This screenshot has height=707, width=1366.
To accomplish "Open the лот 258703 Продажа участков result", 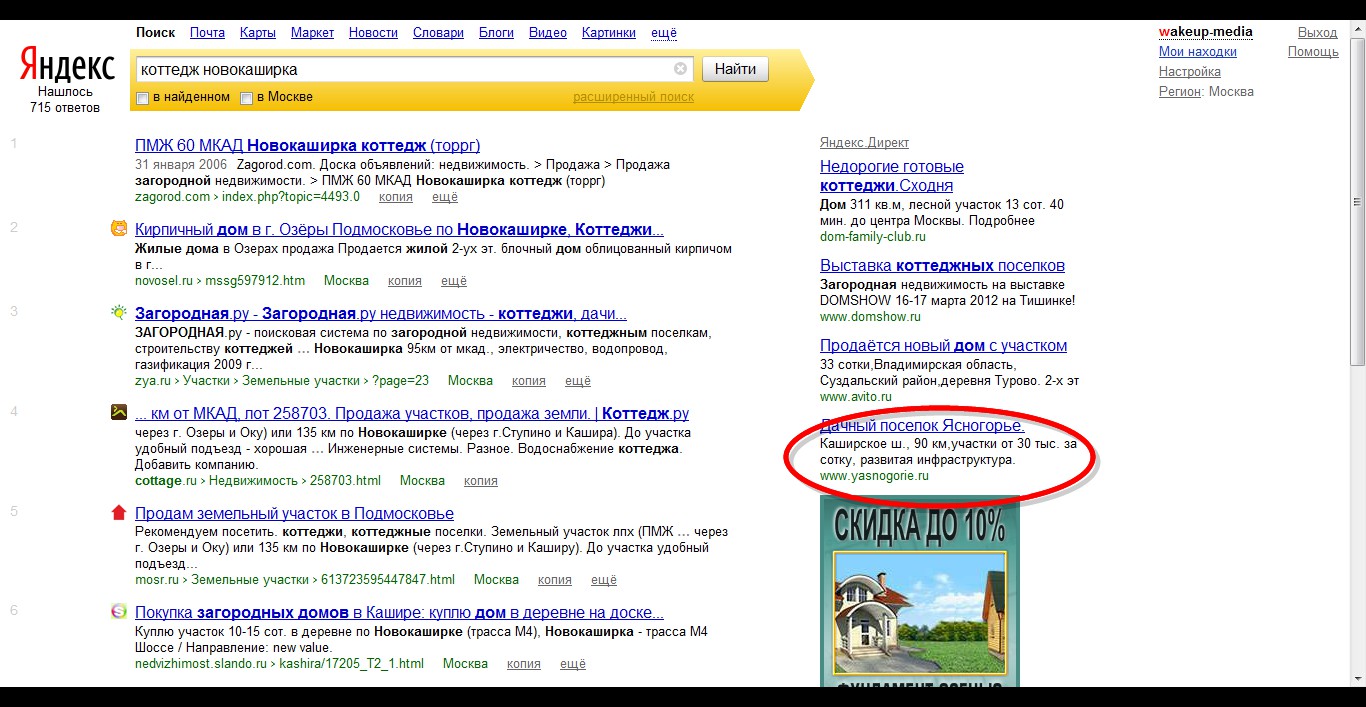I will 412,413.
